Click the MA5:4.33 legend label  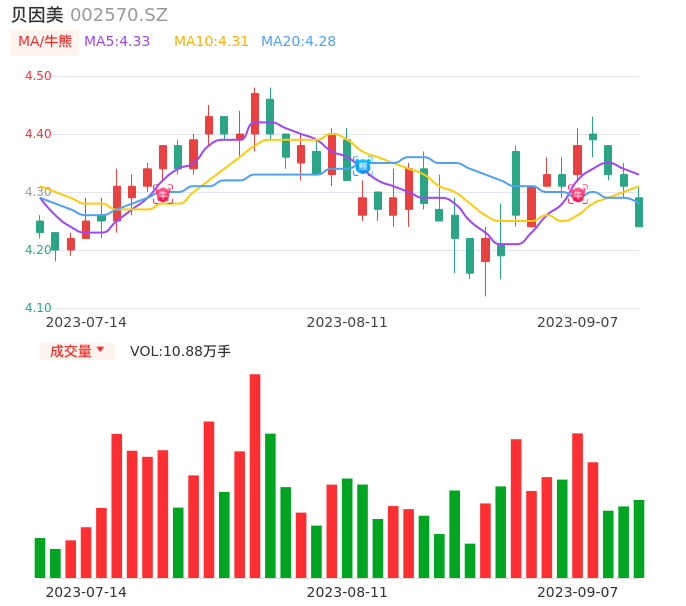pyautogui.click(x=117, y=42)
